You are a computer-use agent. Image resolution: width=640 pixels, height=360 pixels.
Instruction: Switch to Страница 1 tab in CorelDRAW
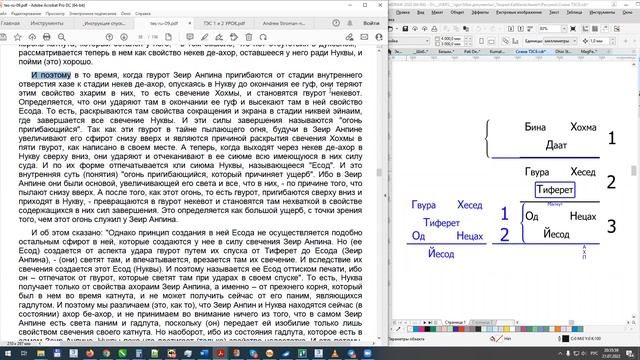pyautogui.click(x=455, y=322)
